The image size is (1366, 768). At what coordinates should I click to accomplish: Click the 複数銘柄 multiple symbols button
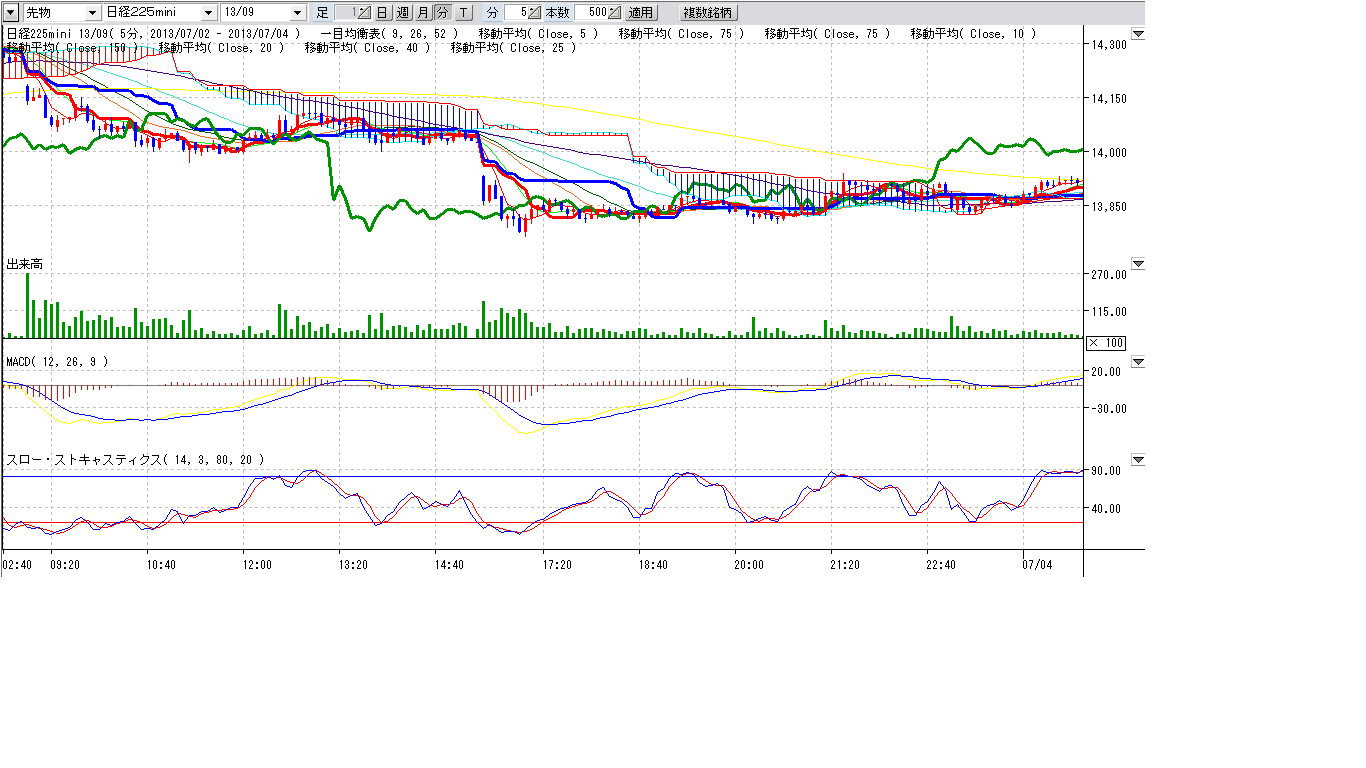pos(708,13)
